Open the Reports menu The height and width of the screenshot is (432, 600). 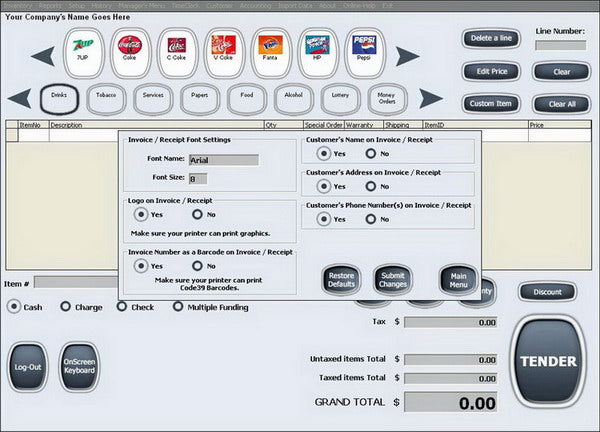click(x=50, y=5)
